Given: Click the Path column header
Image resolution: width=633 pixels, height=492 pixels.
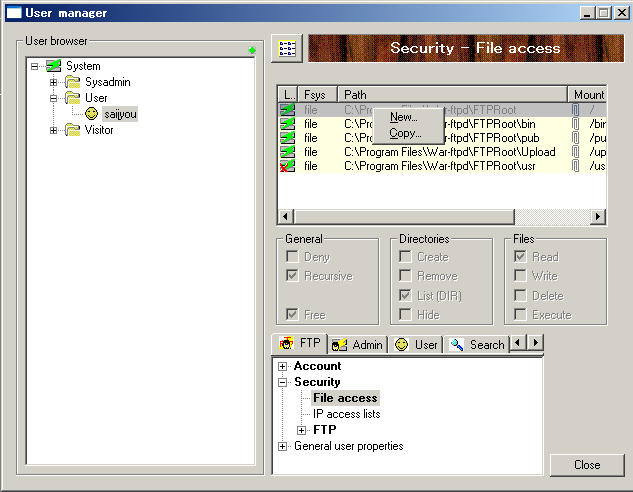Looking at the screenshot, I should [453, 95].
